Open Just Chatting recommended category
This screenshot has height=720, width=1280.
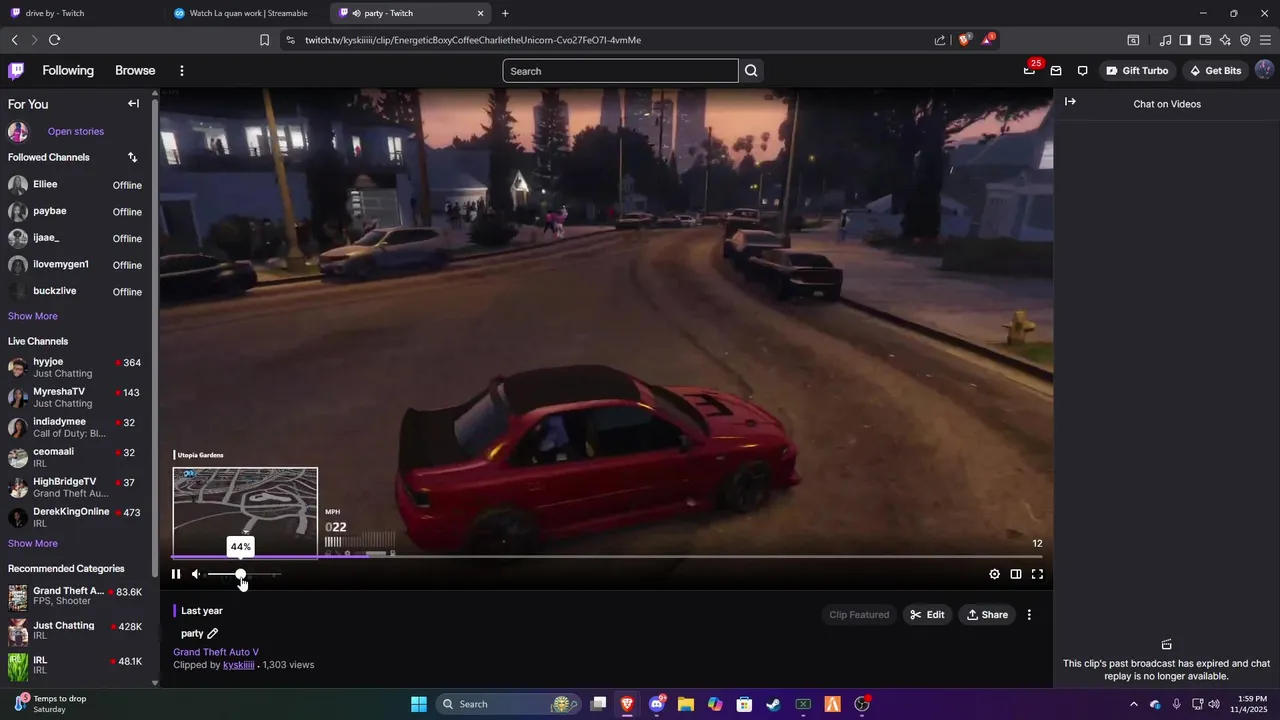(x=76, y=631)
